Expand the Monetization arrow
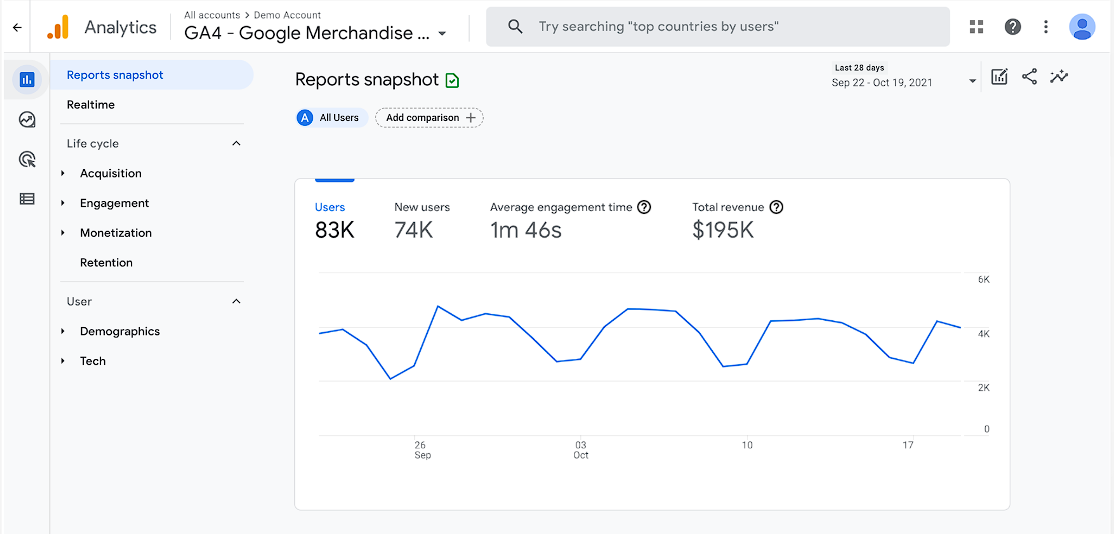 [x=63, y=233]
